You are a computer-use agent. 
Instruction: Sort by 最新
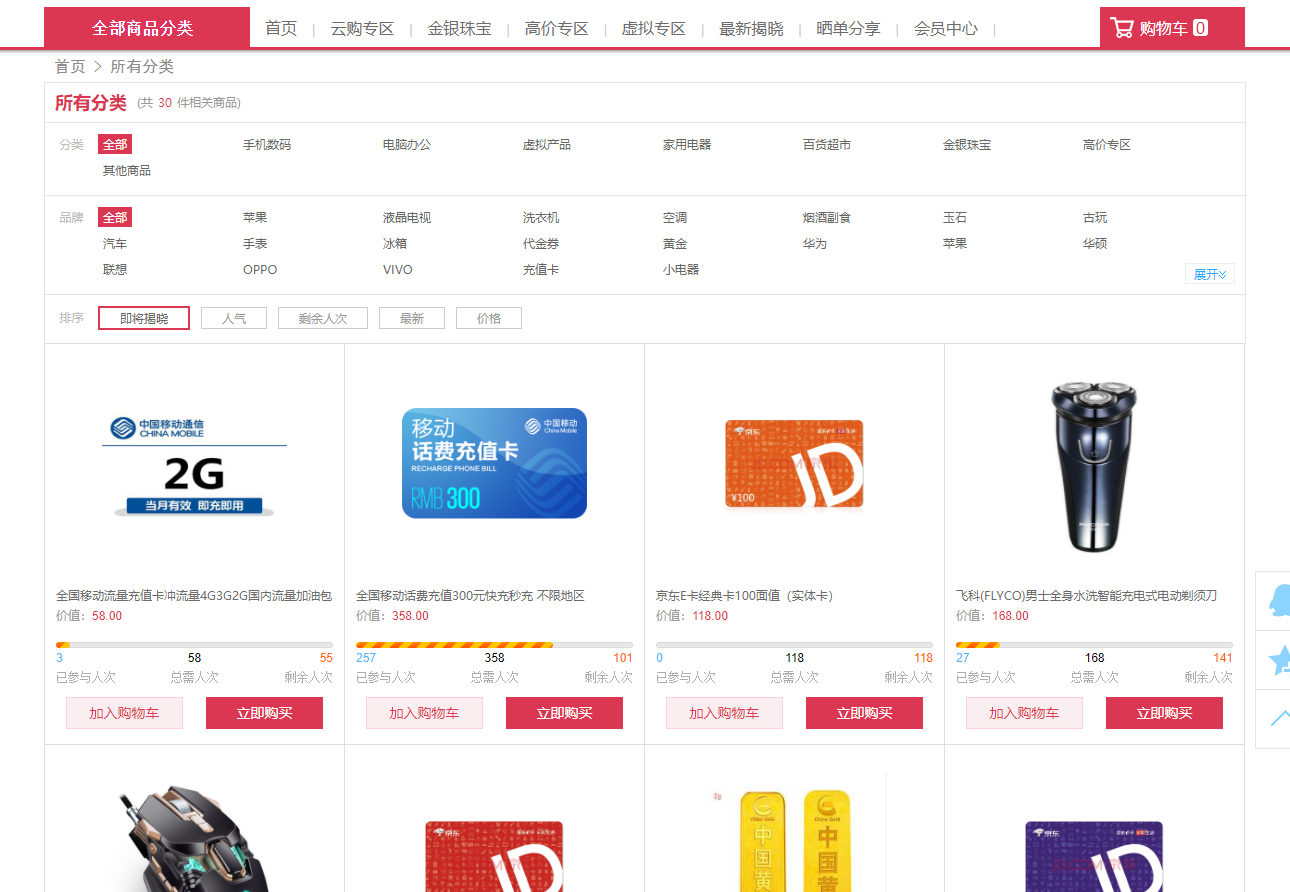coord(412,318)
